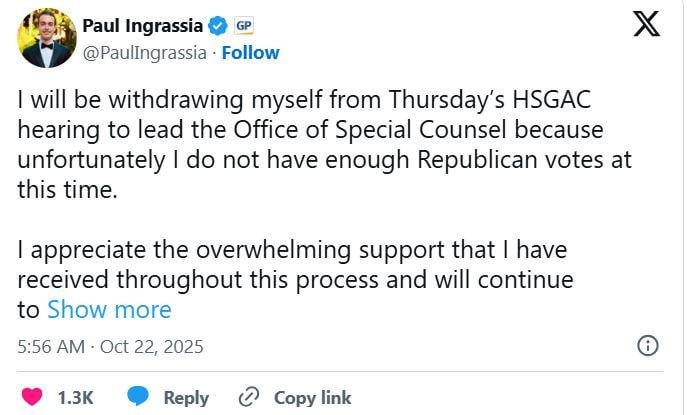
Task: Click the GP affiliation badge
Action: point(243,25)
